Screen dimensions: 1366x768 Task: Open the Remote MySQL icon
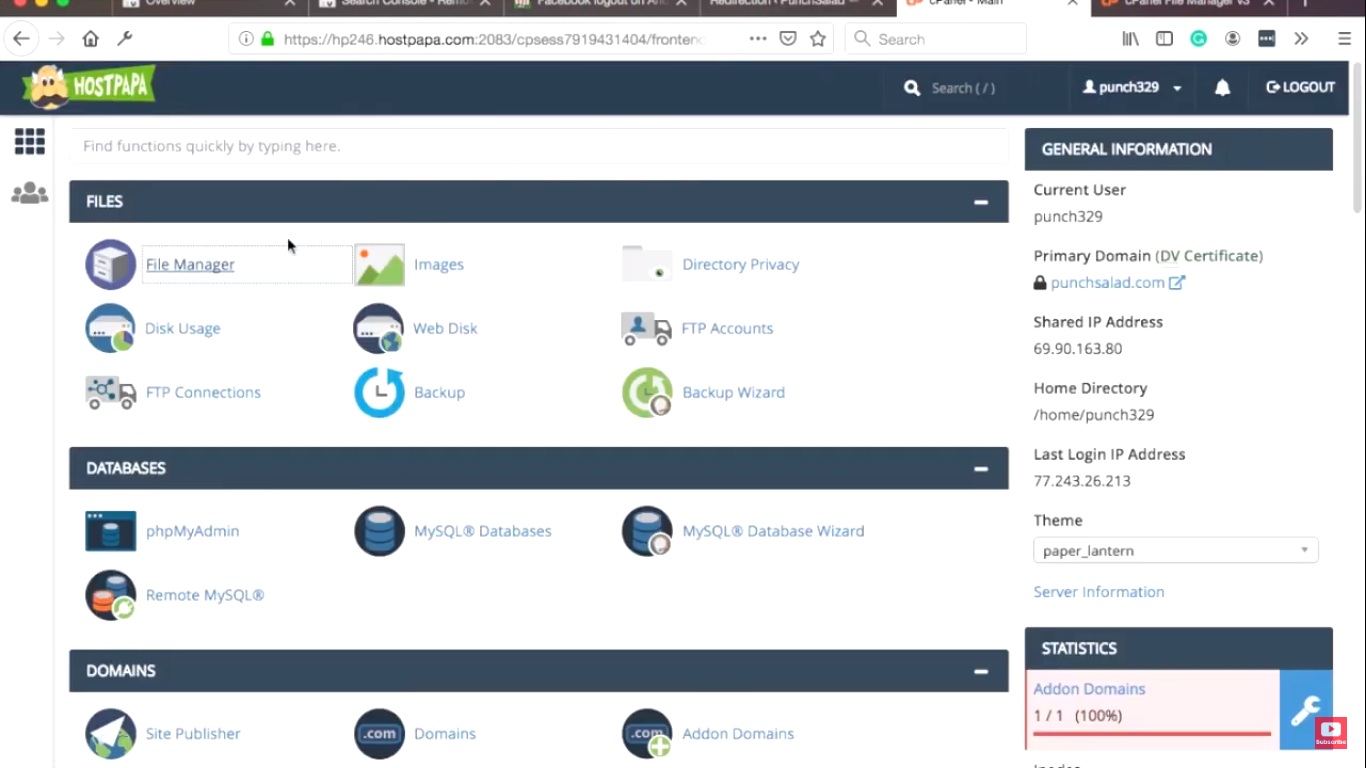(110, 595)
